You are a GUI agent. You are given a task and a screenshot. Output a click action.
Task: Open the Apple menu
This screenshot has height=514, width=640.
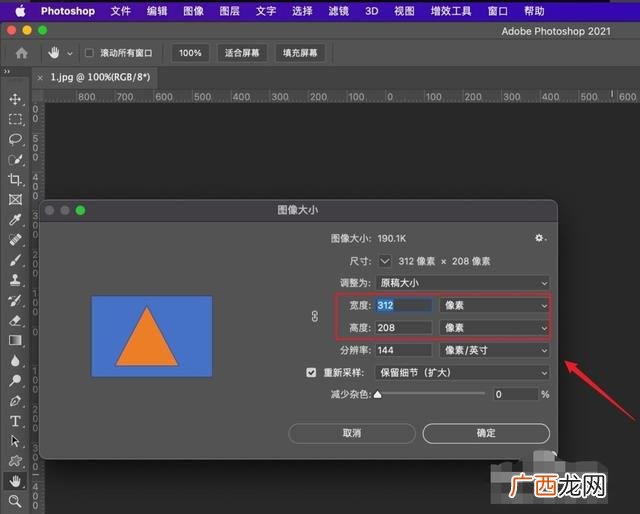coord(20,11)
